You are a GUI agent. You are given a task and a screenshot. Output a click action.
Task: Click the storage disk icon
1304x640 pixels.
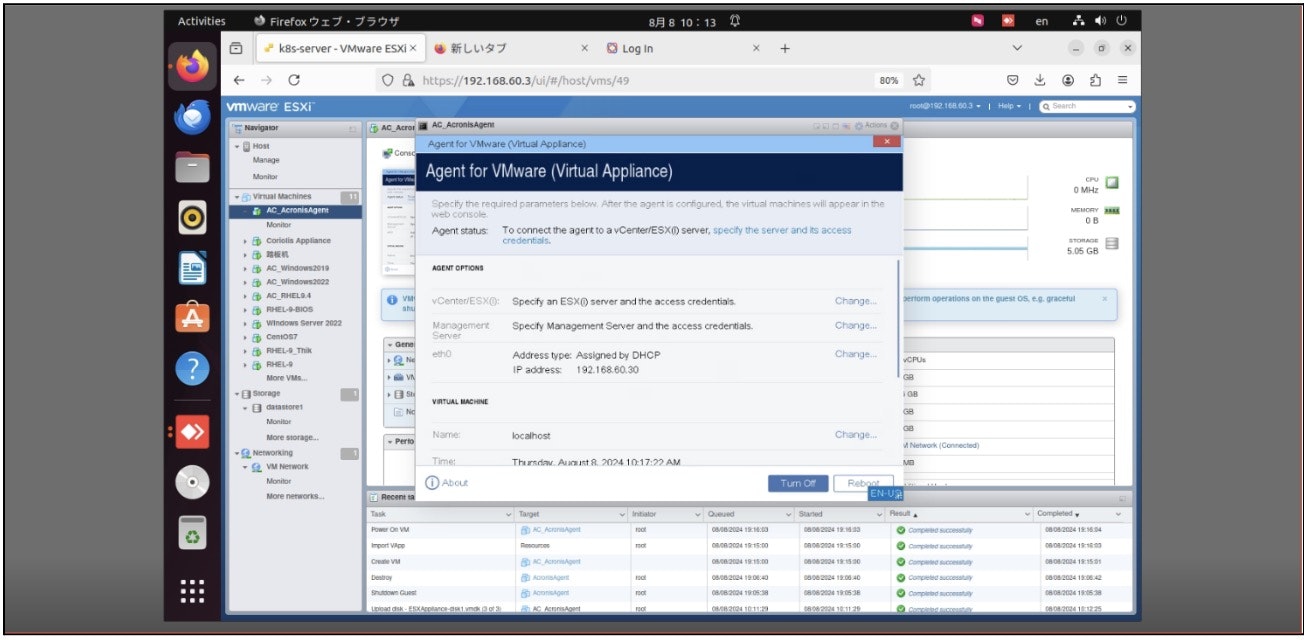[1112, 244]
